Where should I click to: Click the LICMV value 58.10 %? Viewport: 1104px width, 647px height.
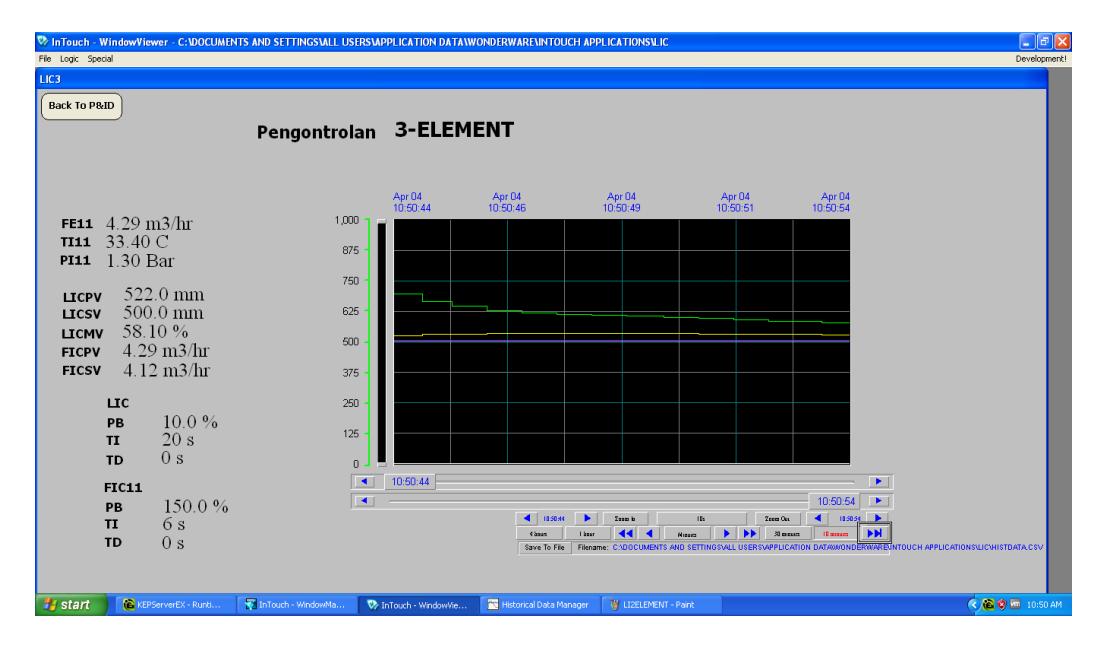155,332
